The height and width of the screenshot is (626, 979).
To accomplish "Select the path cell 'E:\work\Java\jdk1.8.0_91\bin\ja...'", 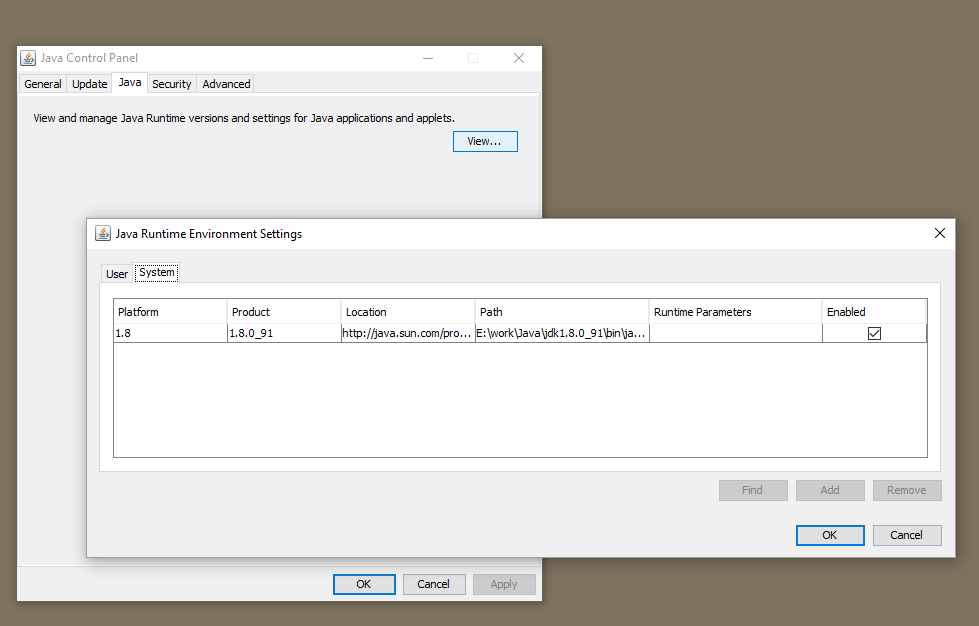I will coord(562,333).
